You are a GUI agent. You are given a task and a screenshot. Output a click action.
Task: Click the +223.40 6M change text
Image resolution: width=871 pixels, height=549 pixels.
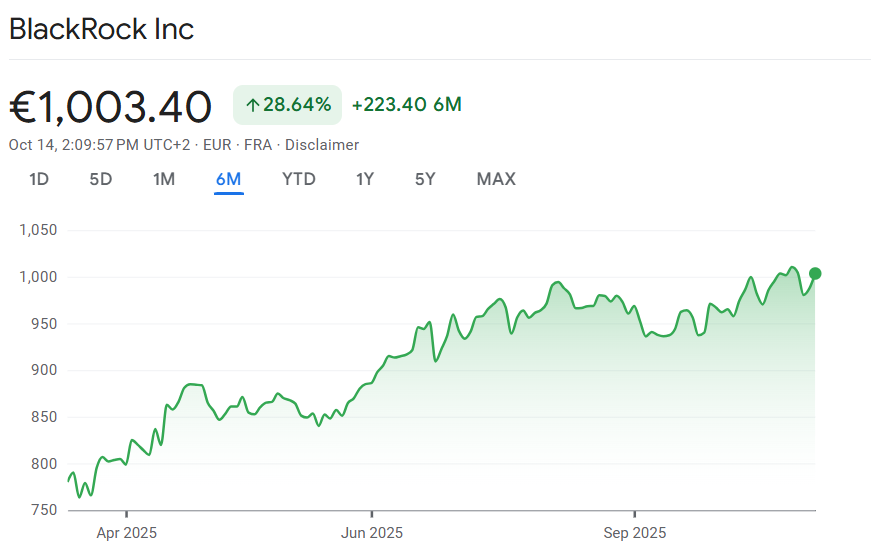click(x=406, y=105)
